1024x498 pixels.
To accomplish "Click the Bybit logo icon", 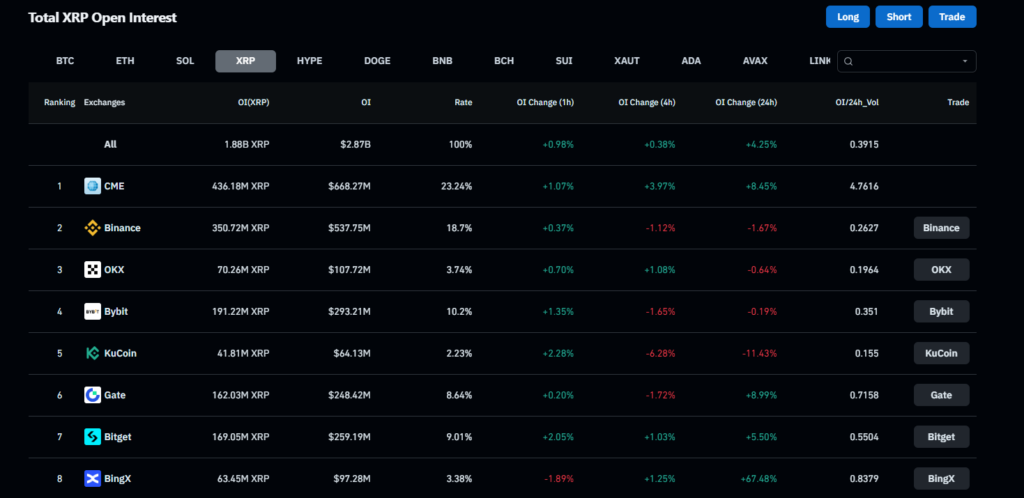I will coord(93,311).
